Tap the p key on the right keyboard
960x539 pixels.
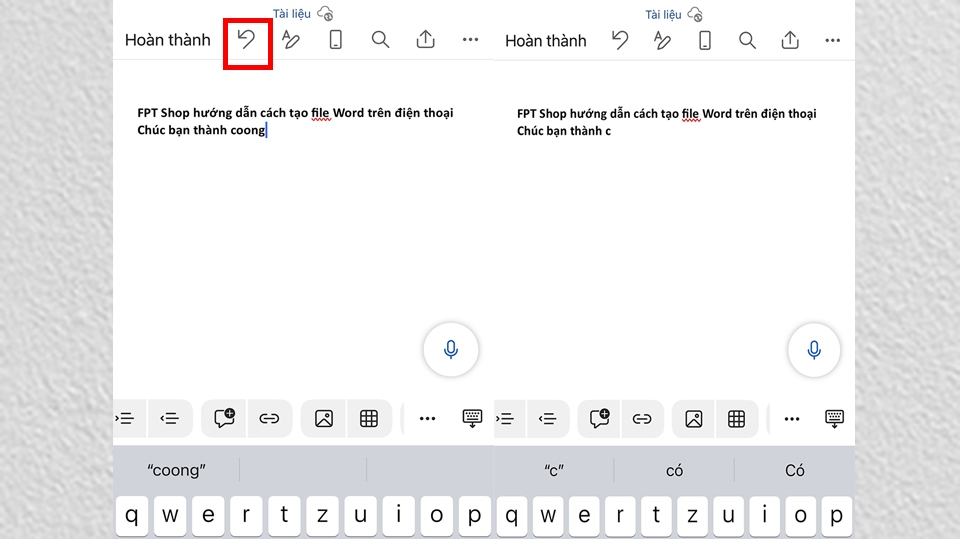(836, 516)
